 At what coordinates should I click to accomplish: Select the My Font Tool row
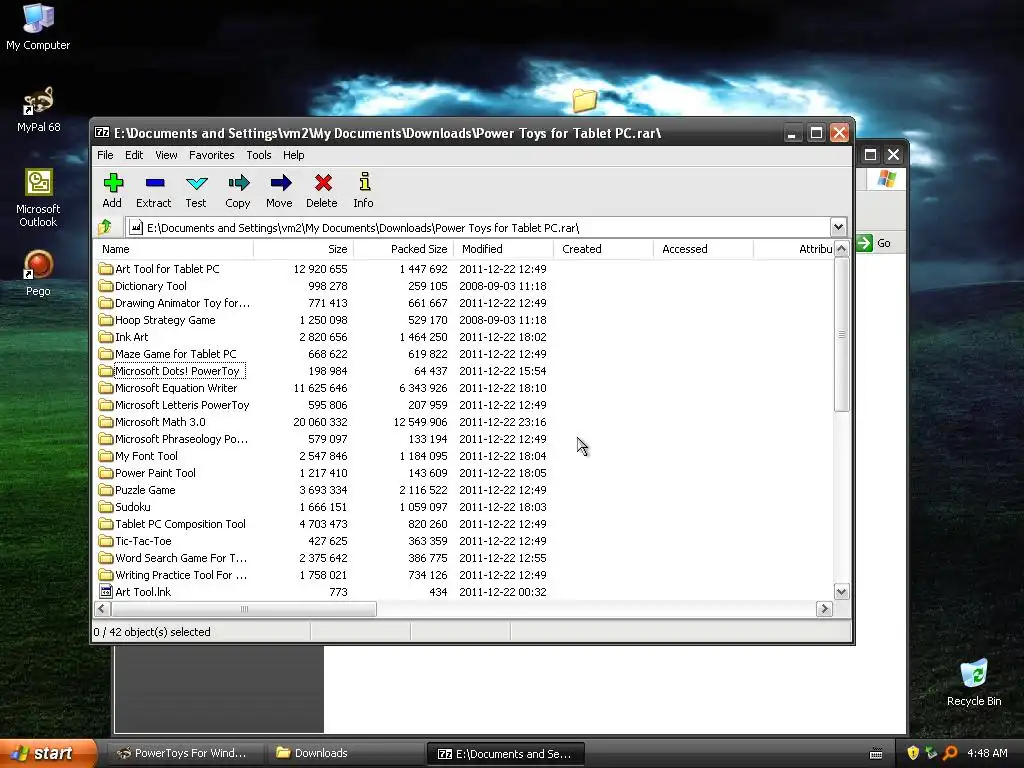[464, 455]
